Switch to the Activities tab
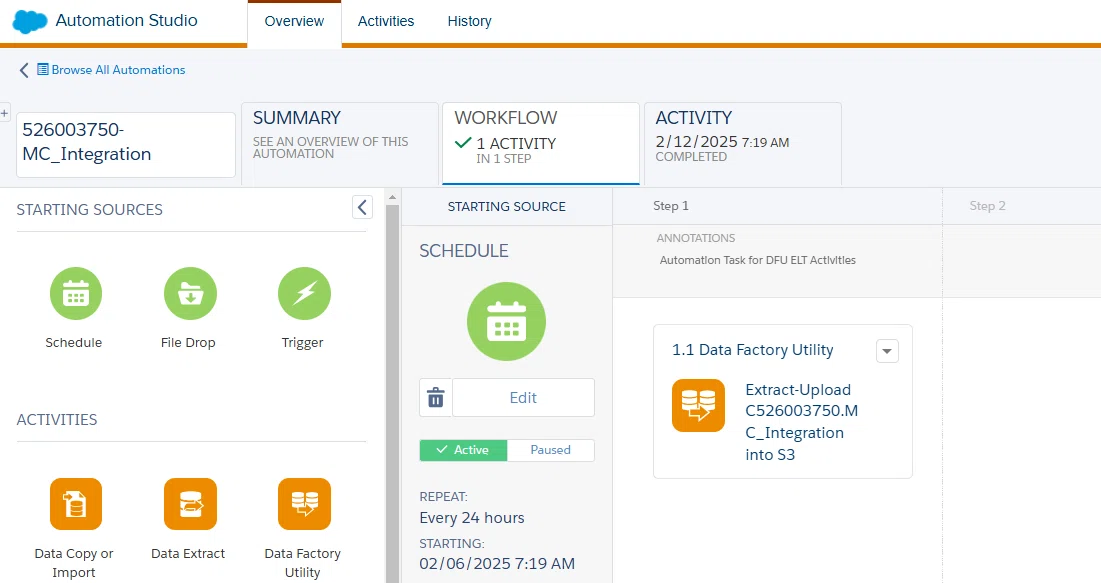Screen dimensions: 1101x583 385,22
